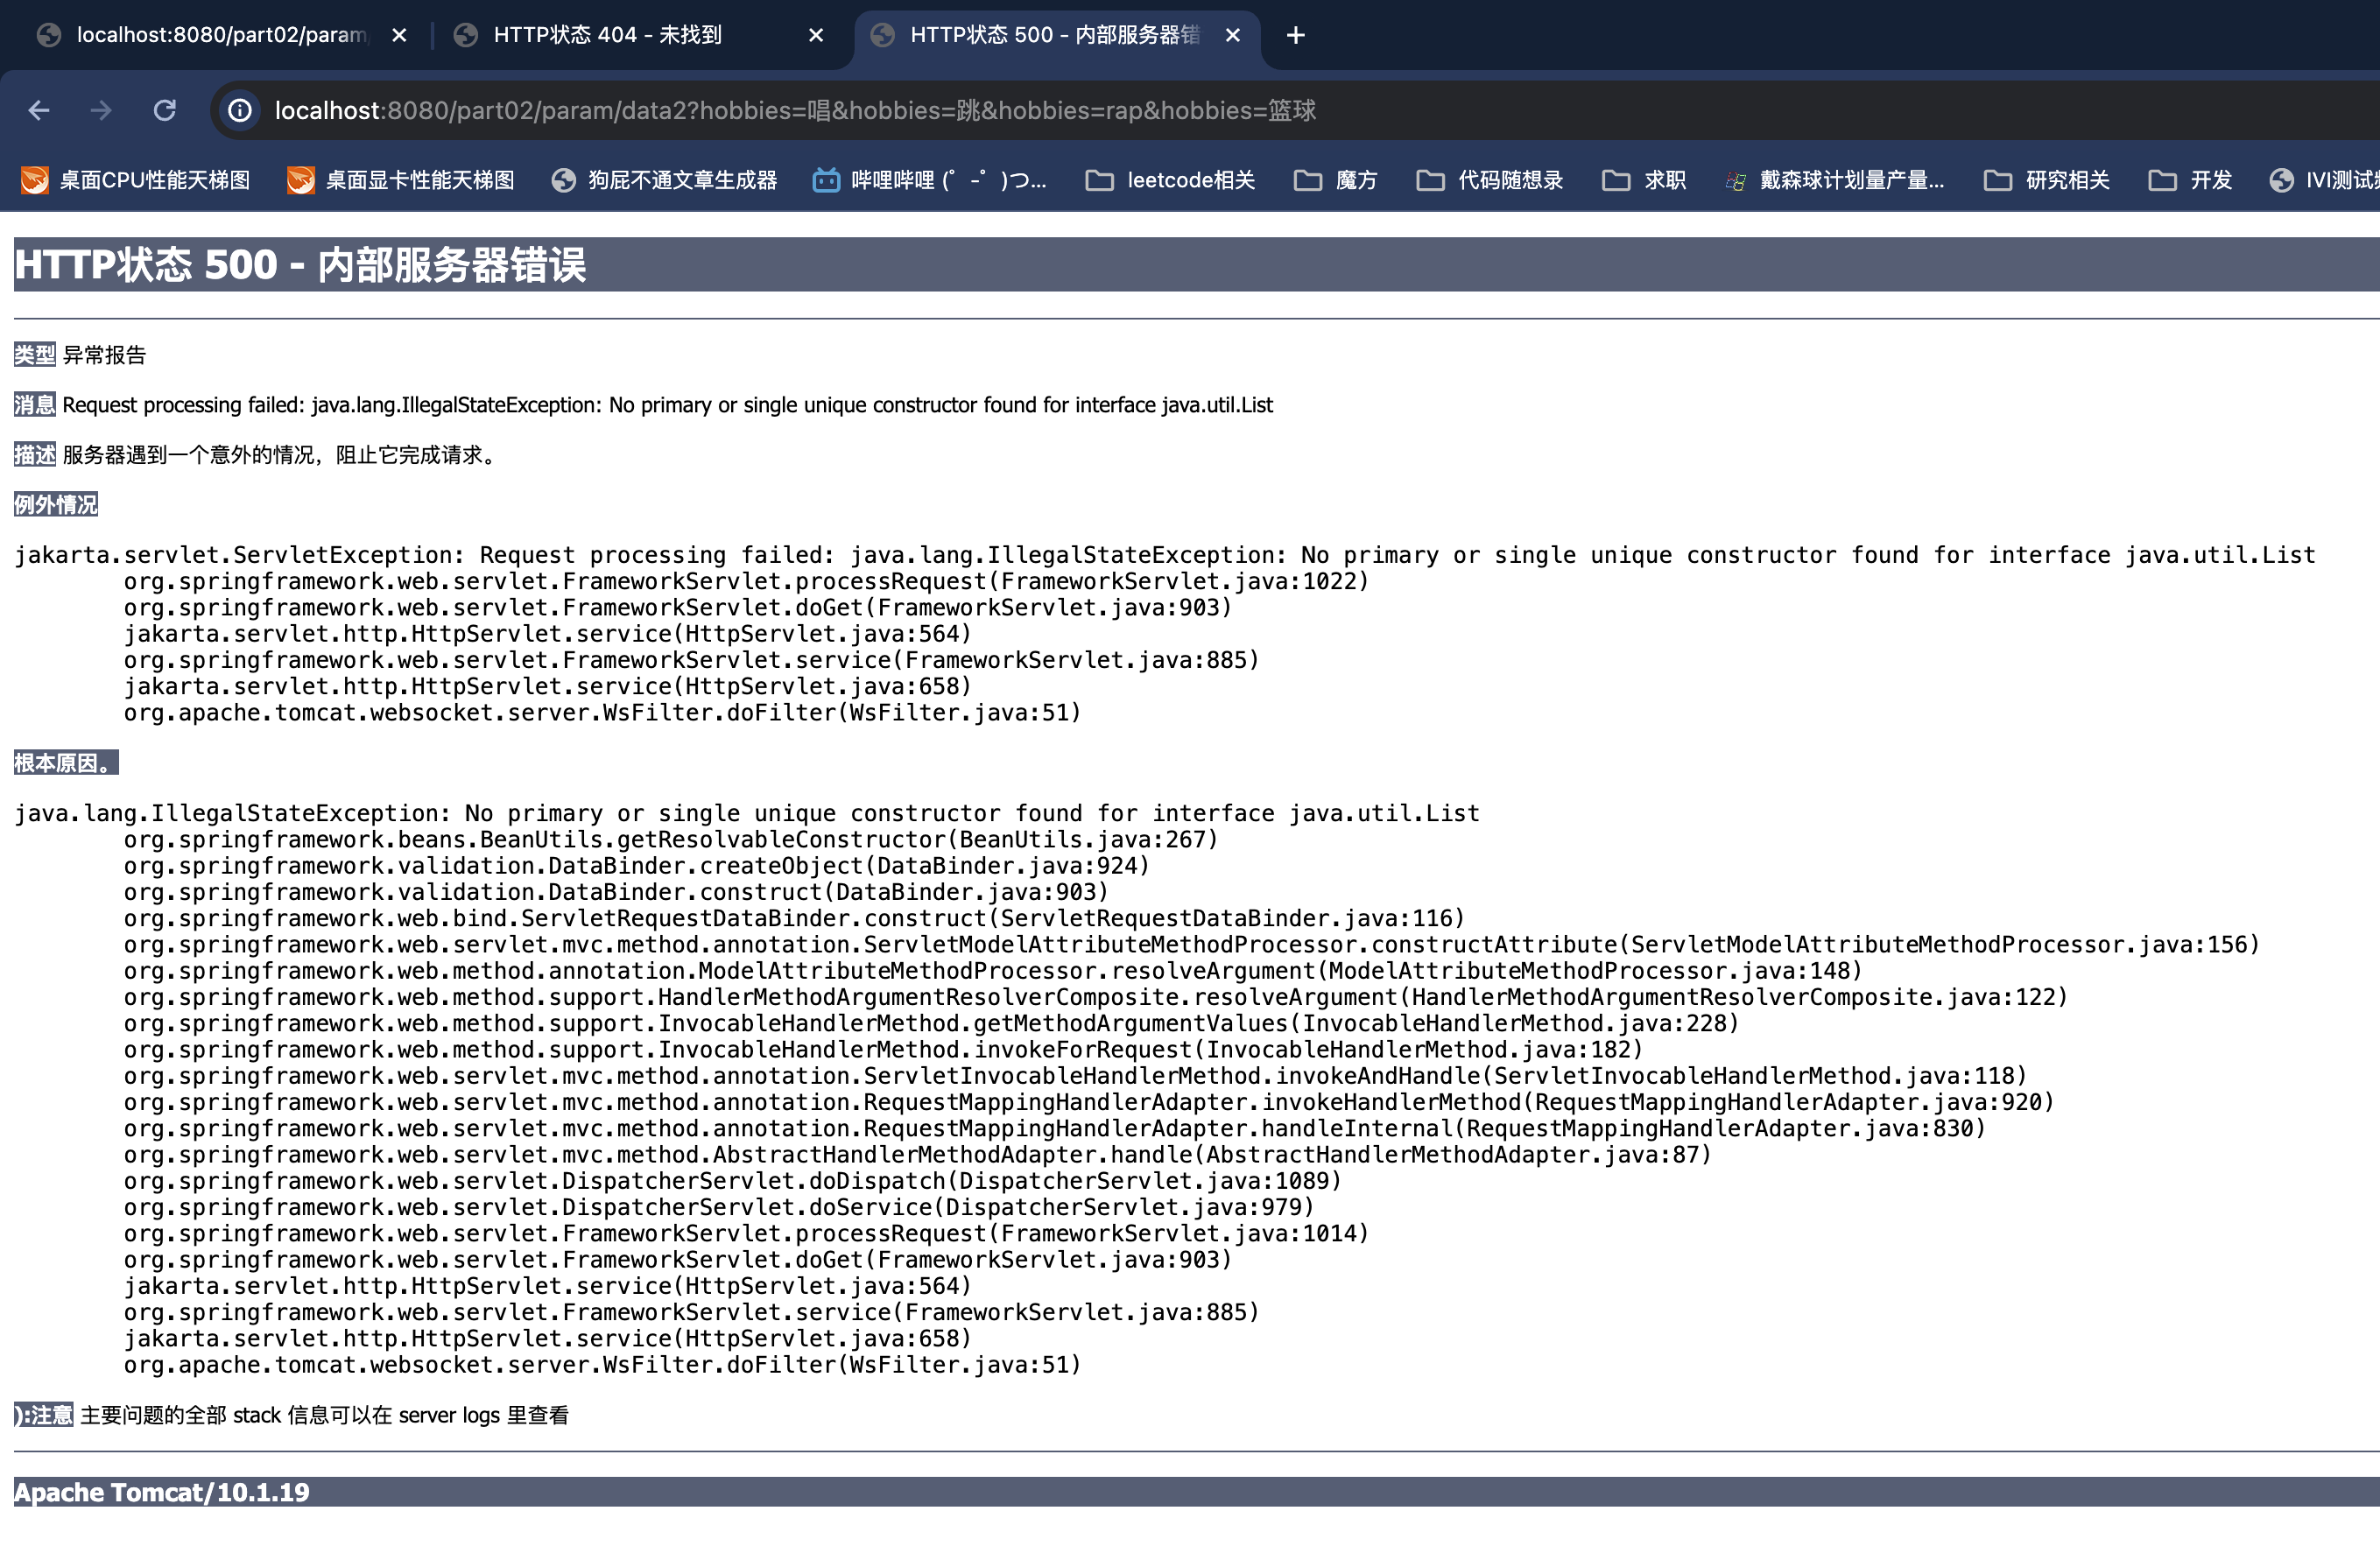Click BeanUtils.getResolvableConstructor stack trace line
Viewport: 2380px width, 1546px height.
(x=671, y=839)
